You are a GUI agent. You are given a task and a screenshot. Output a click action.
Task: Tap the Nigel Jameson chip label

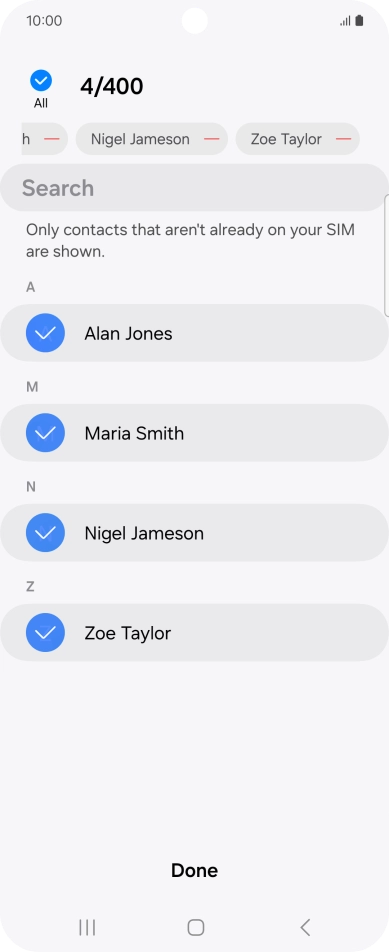tap(140, 139)
